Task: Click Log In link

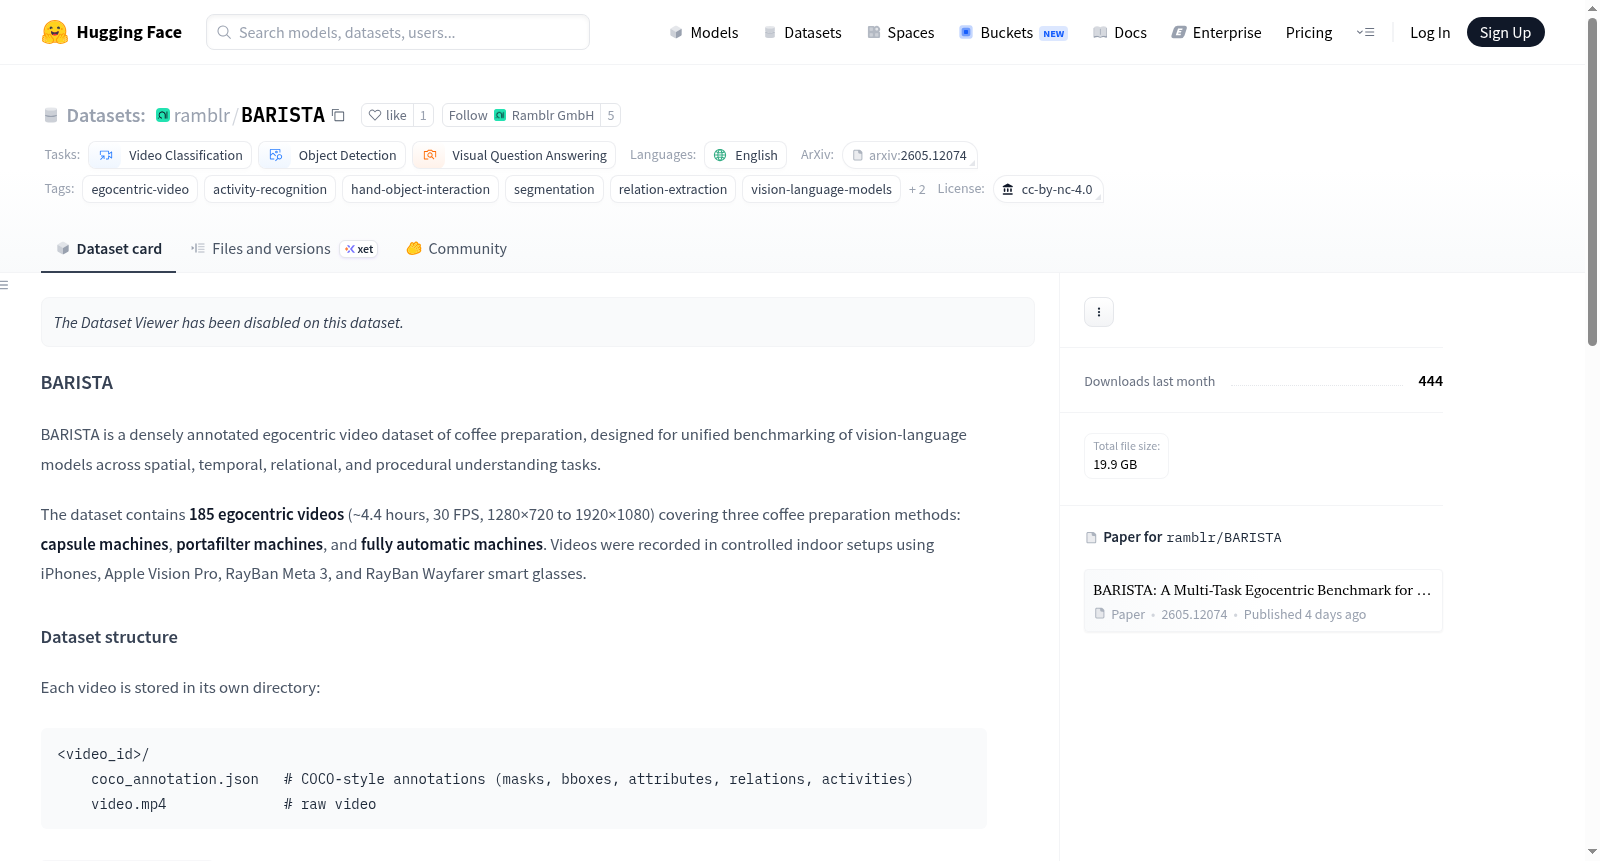Action: coord(1430,32)
